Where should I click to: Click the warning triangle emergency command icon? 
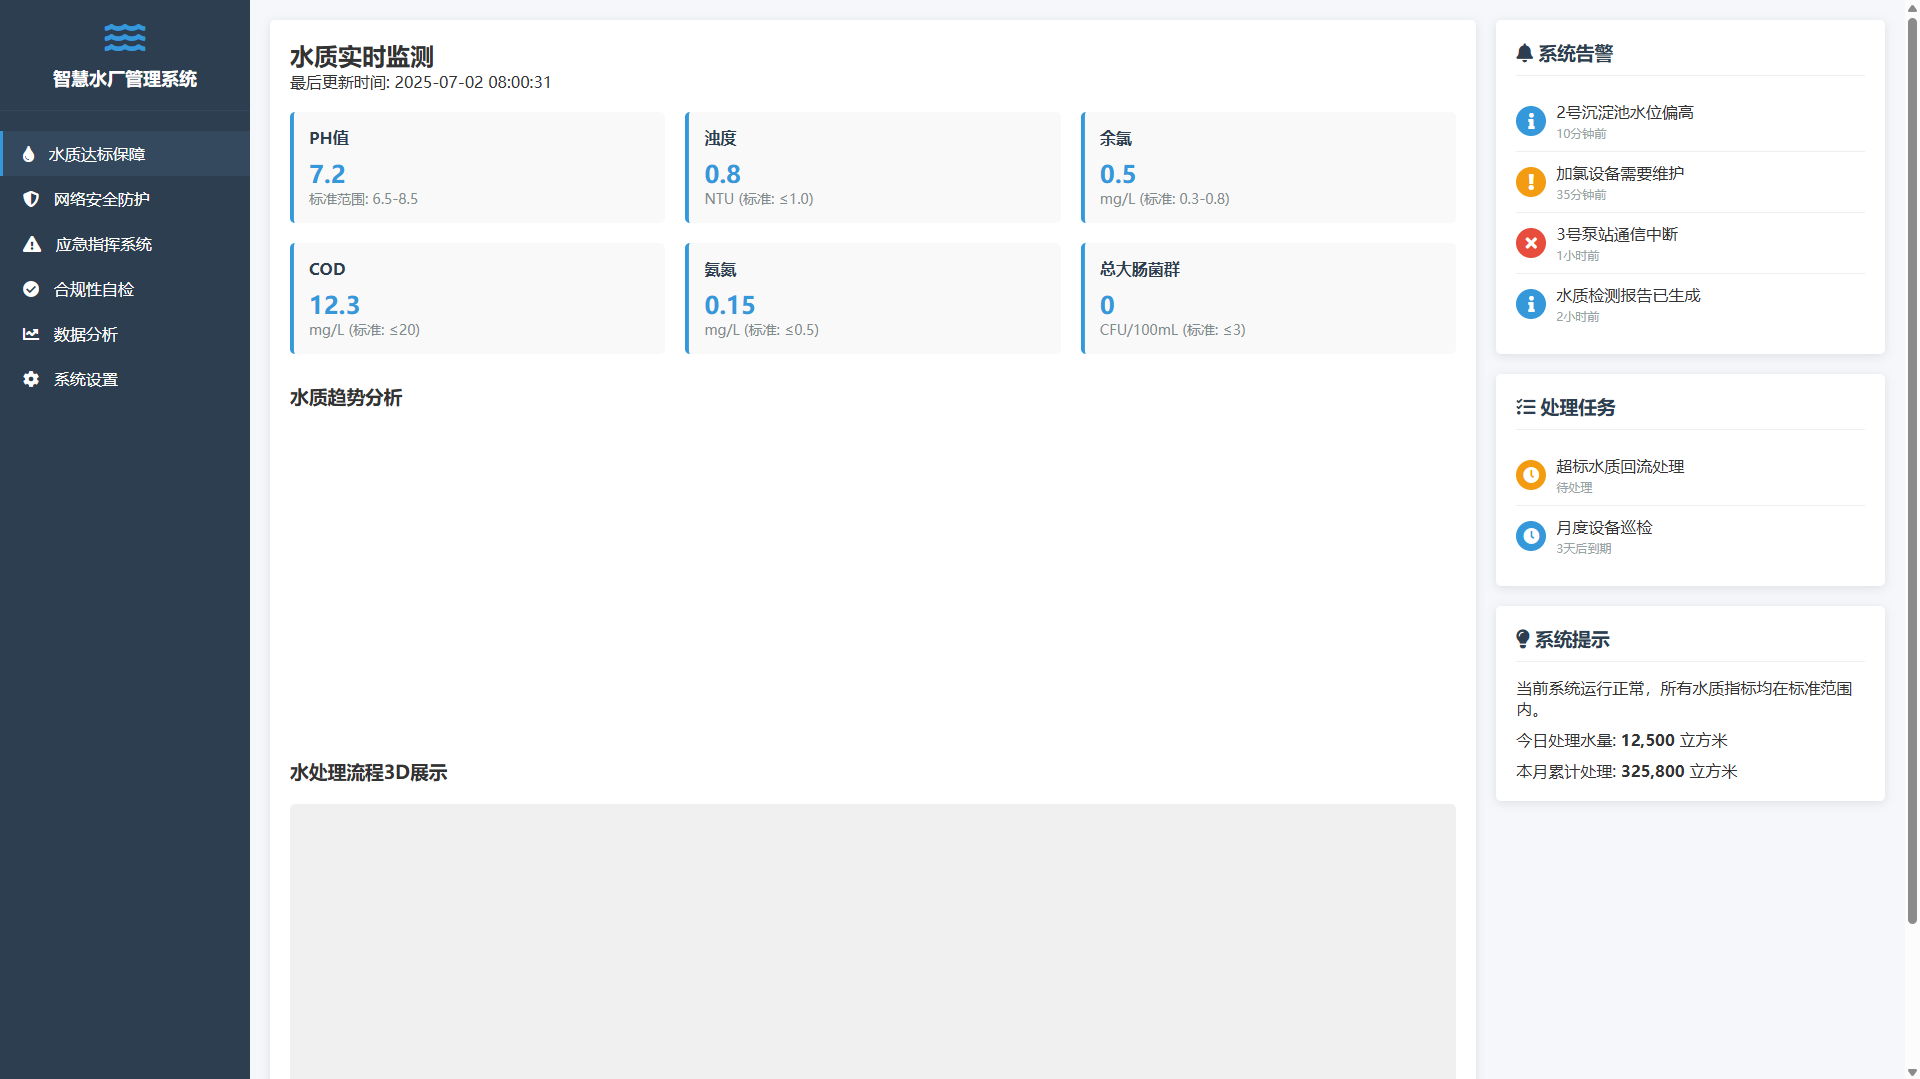(x=32, y=244)
